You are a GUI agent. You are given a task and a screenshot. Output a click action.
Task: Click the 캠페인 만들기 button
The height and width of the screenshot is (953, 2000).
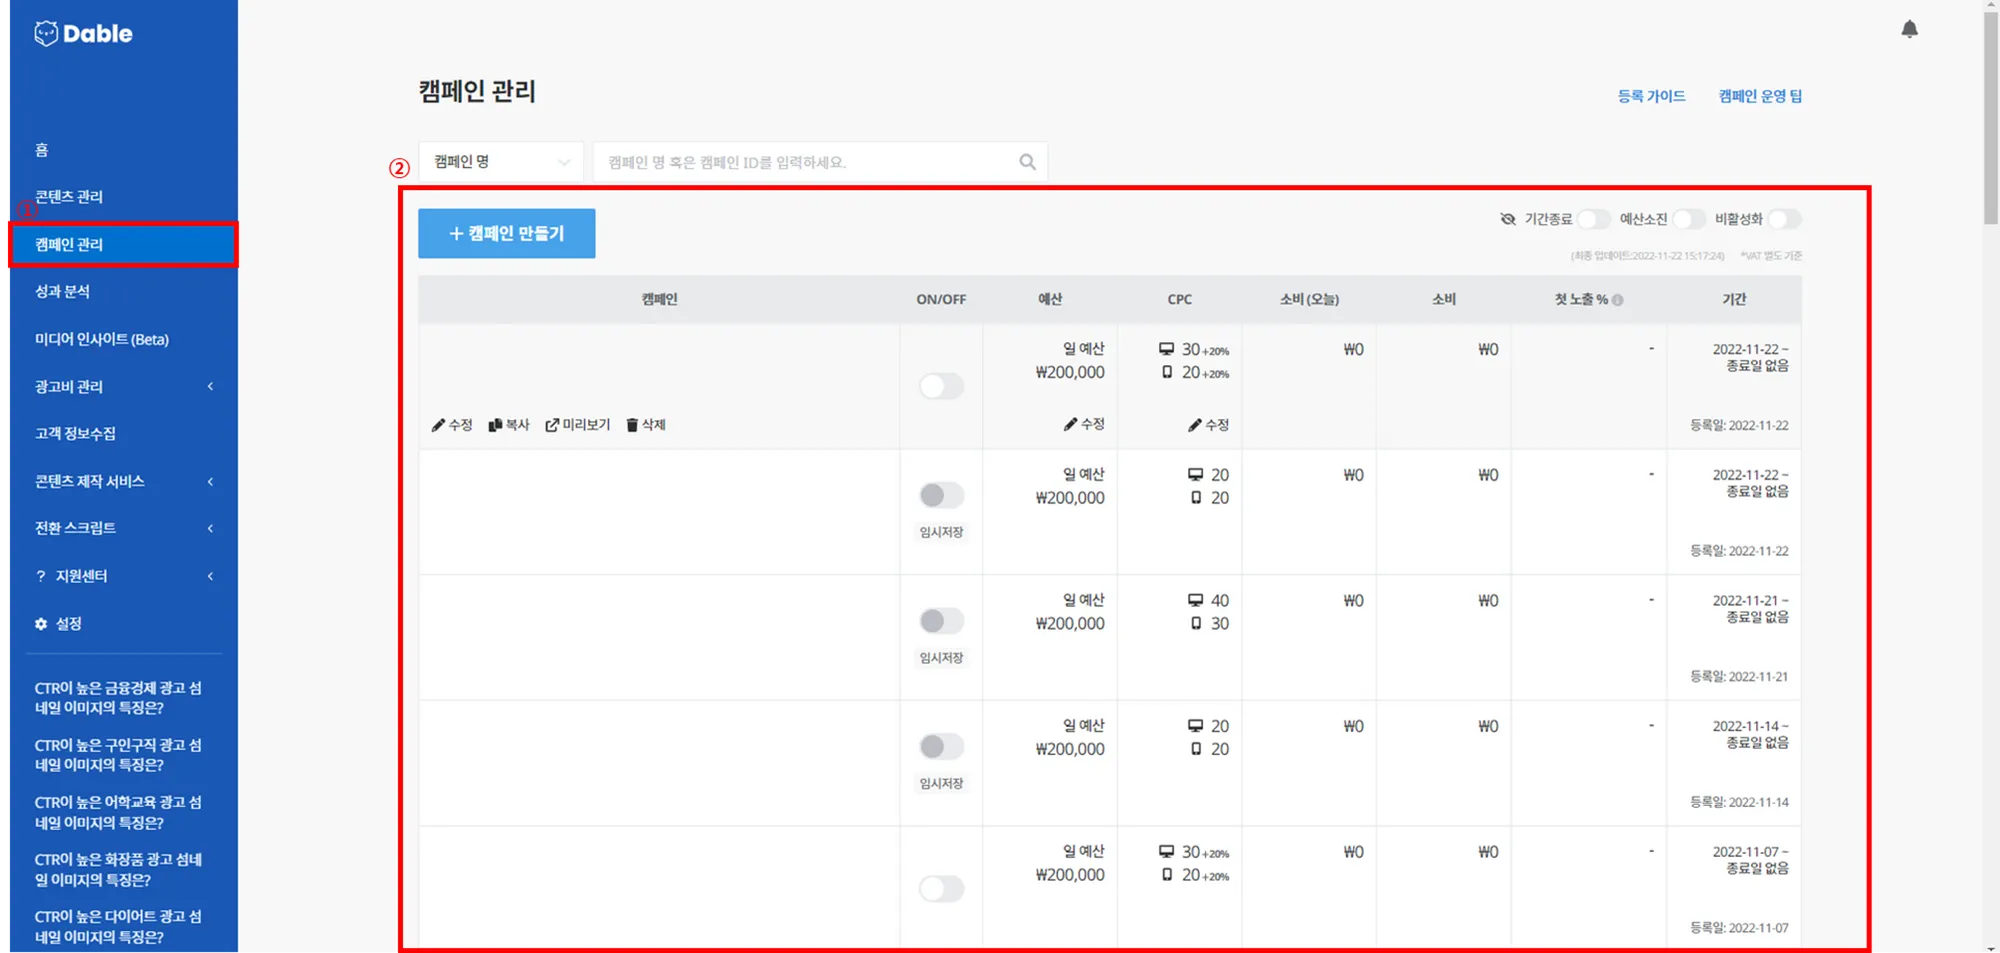coord(507,234)
